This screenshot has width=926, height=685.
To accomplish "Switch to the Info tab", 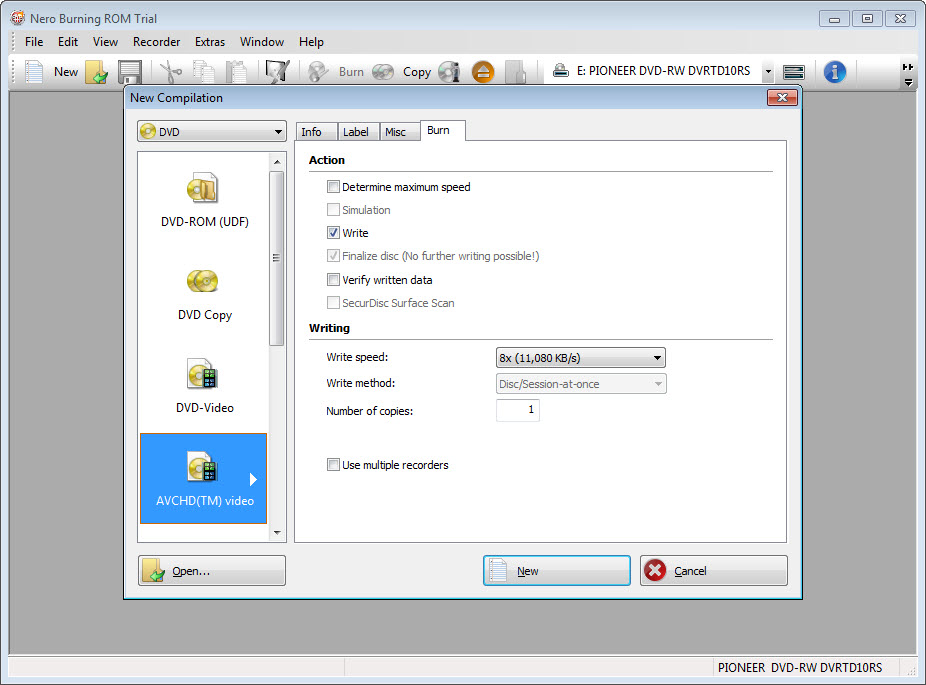I will click(x=316, y=132).
